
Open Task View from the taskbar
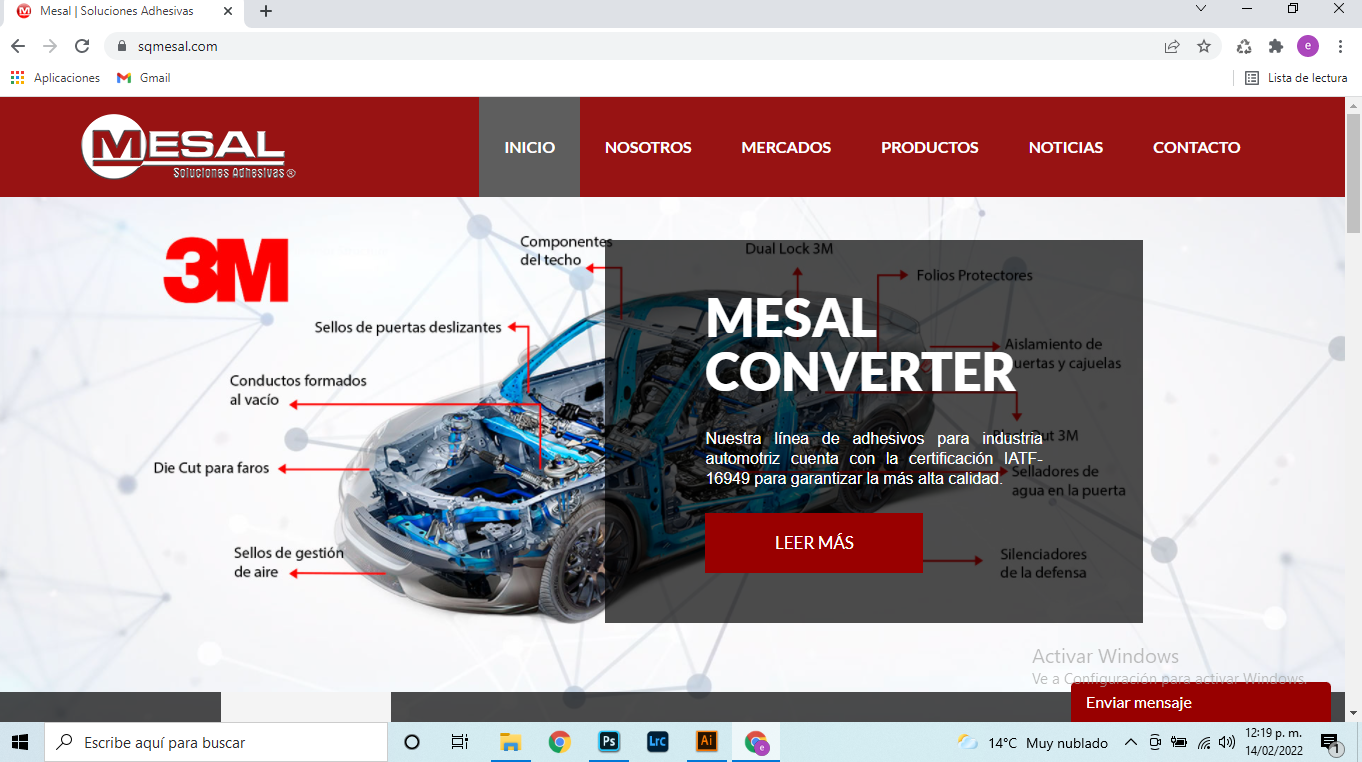coord(459,742)
